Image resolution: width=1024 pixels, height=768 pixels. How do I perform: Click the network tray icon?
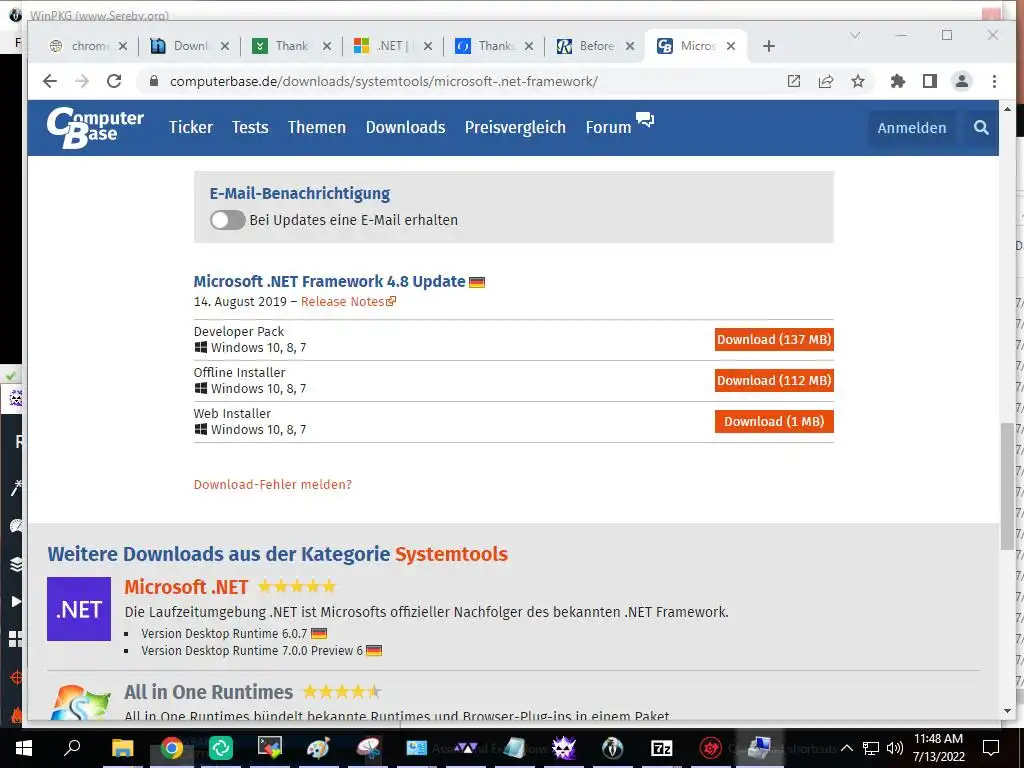[x=871, y=748]
